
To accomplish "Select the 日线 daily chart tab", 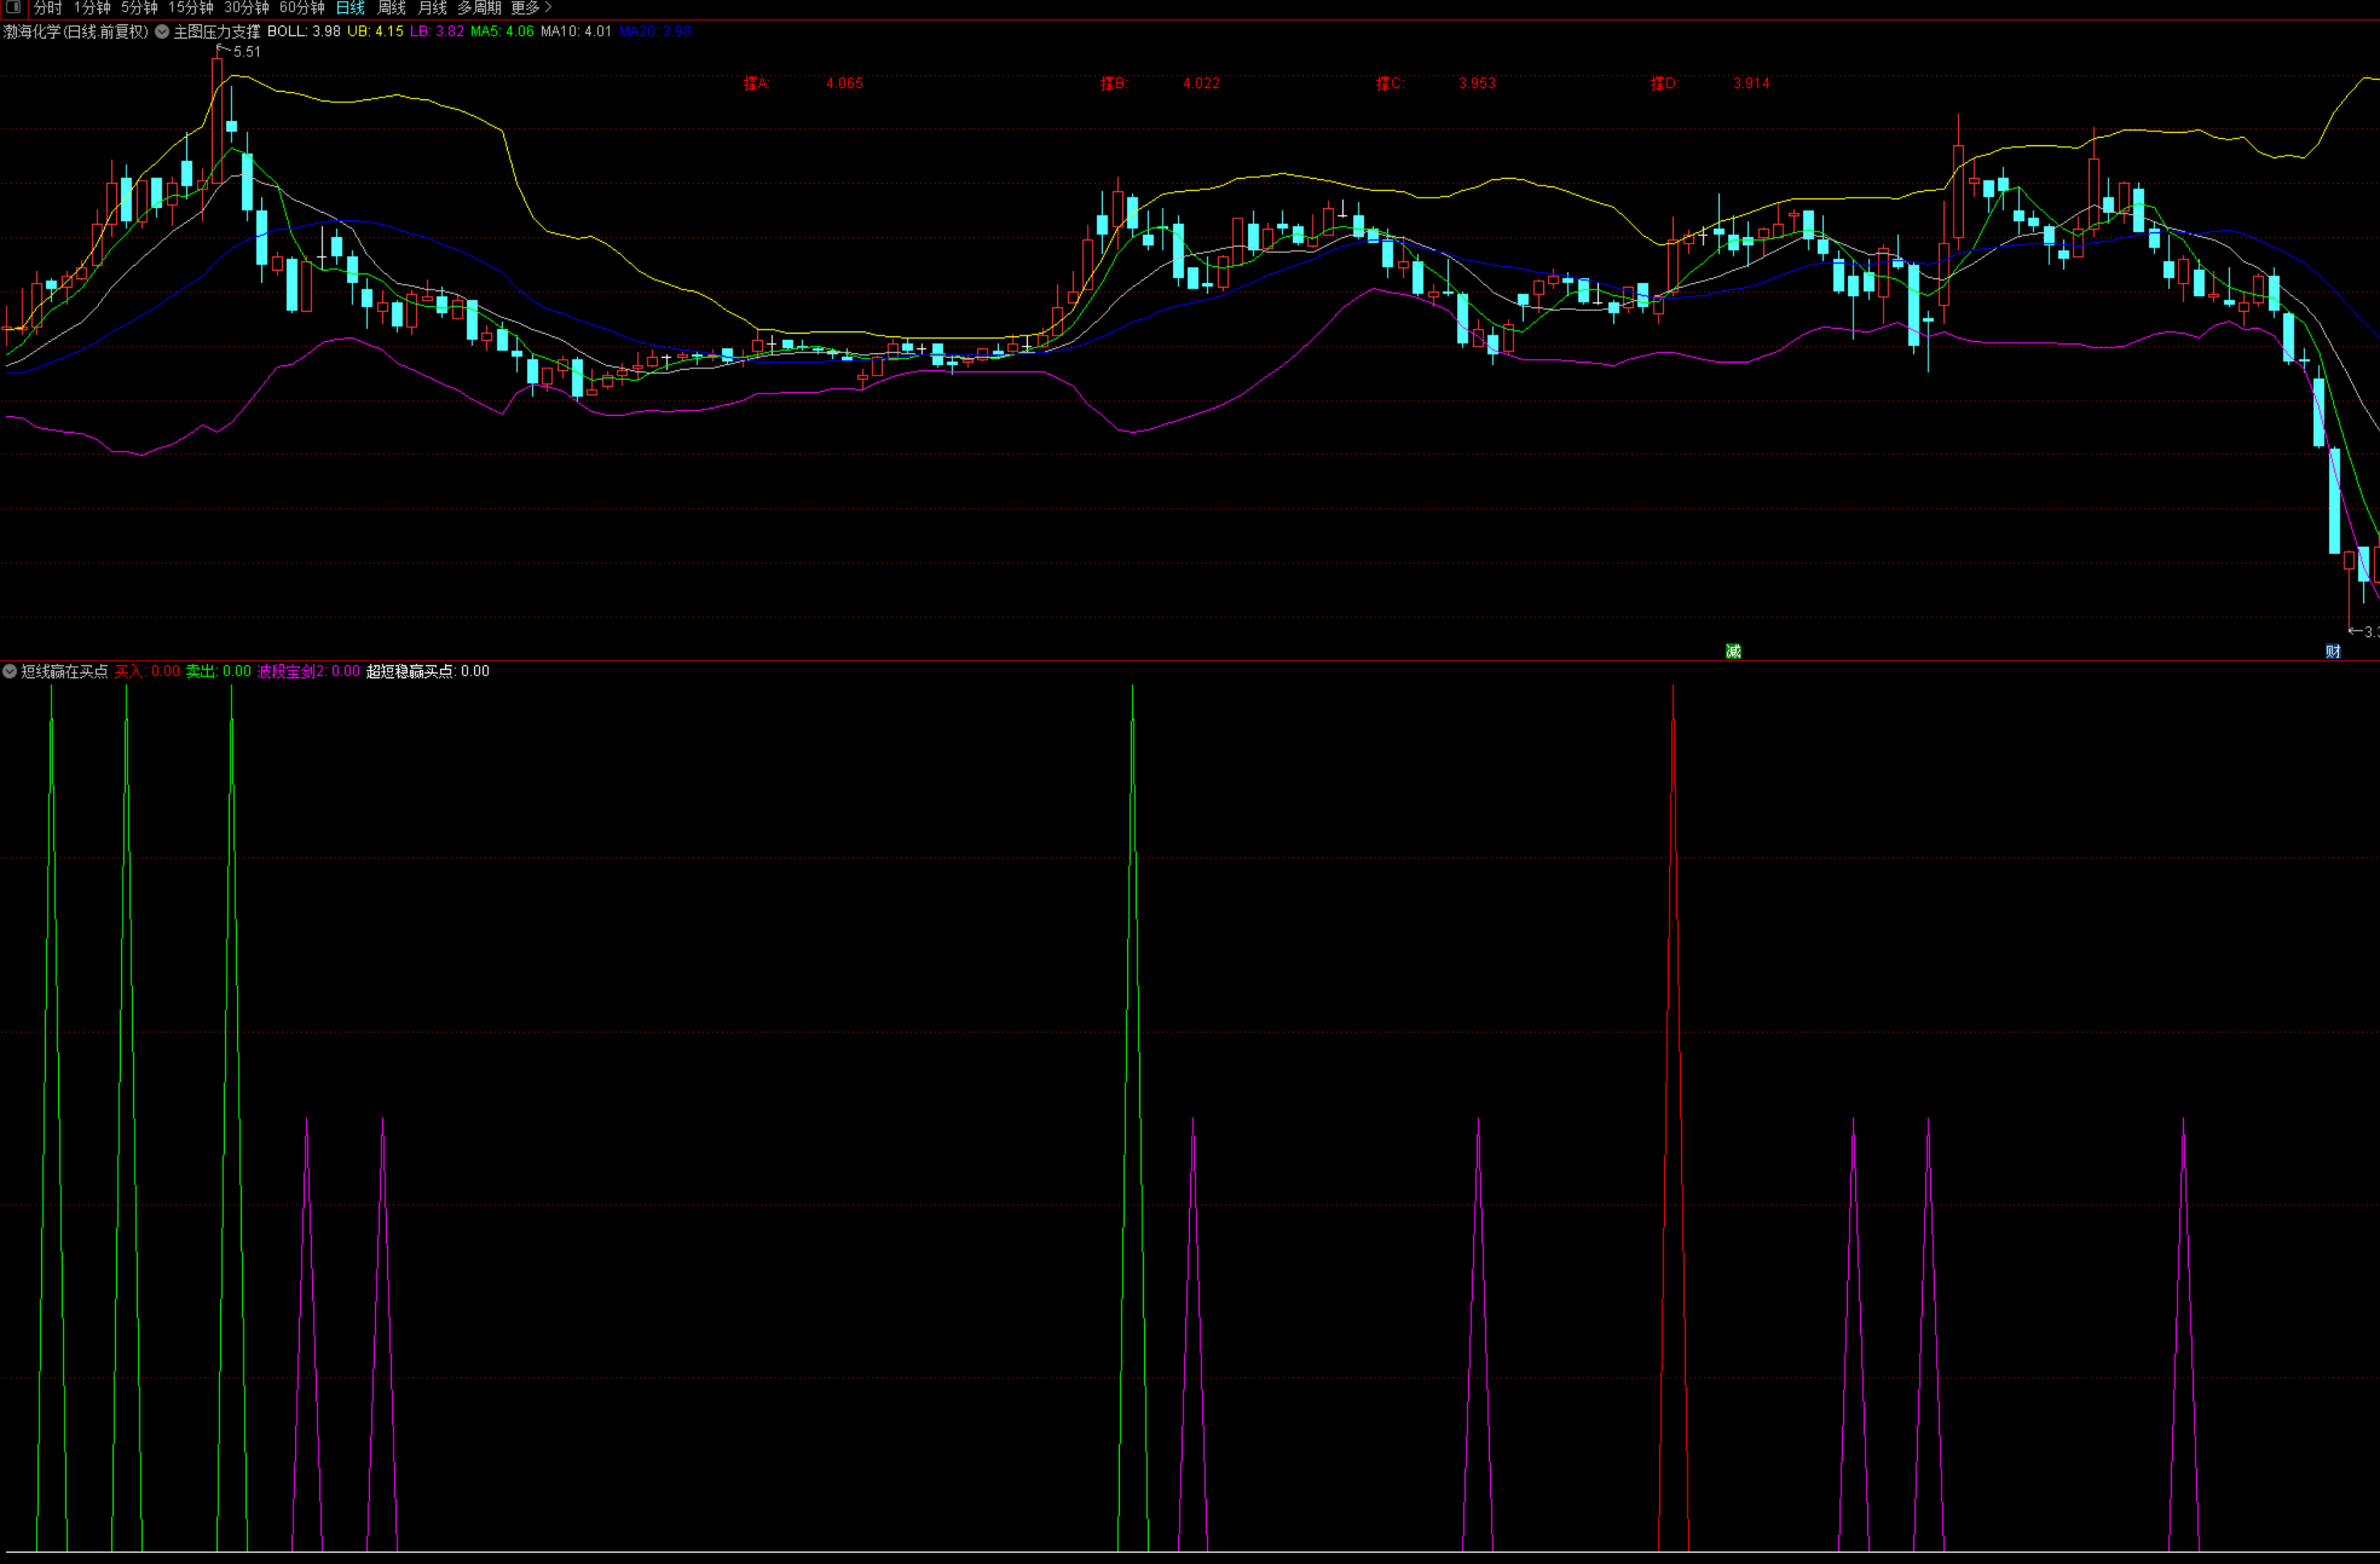I will 350,8.
